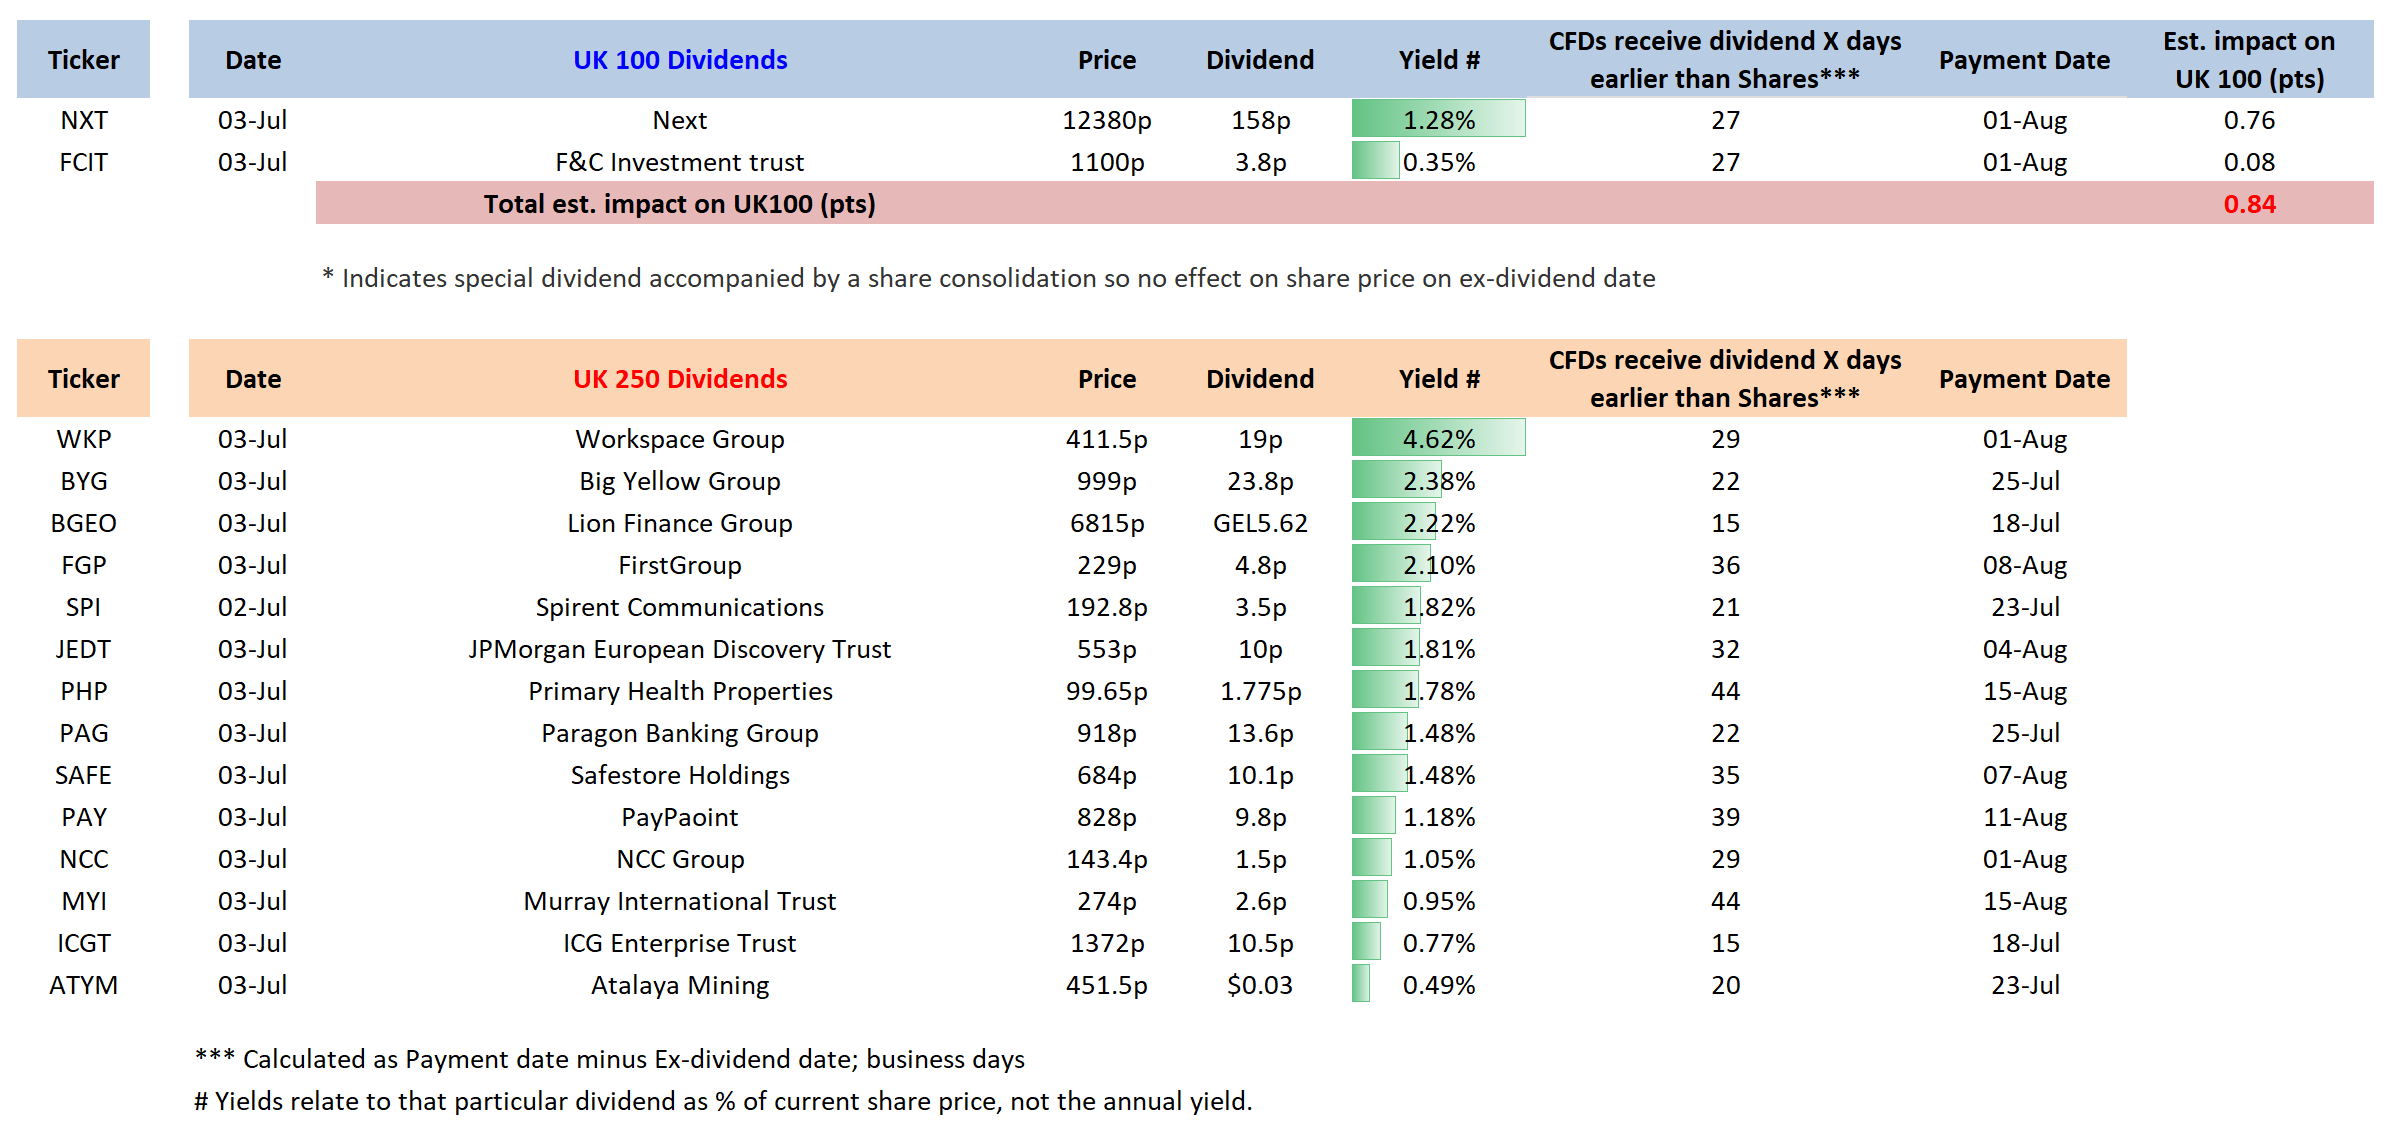Select the 158p dividend cell
This screenshot has width=2393, height=1138.
pyautogui.click(x=1260, y=120)
